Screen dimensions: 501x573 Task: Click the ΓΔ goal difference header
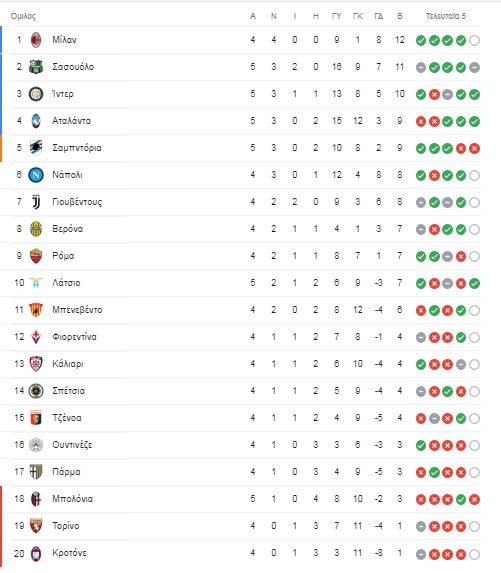[x=379, y=16]
